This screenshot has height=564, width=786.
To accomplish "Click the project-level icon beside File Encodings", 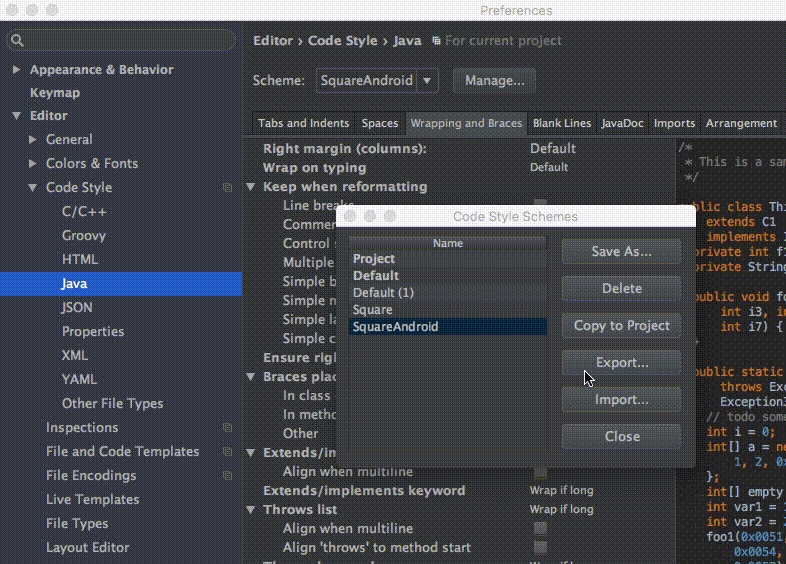I will (x=227, y=475).
